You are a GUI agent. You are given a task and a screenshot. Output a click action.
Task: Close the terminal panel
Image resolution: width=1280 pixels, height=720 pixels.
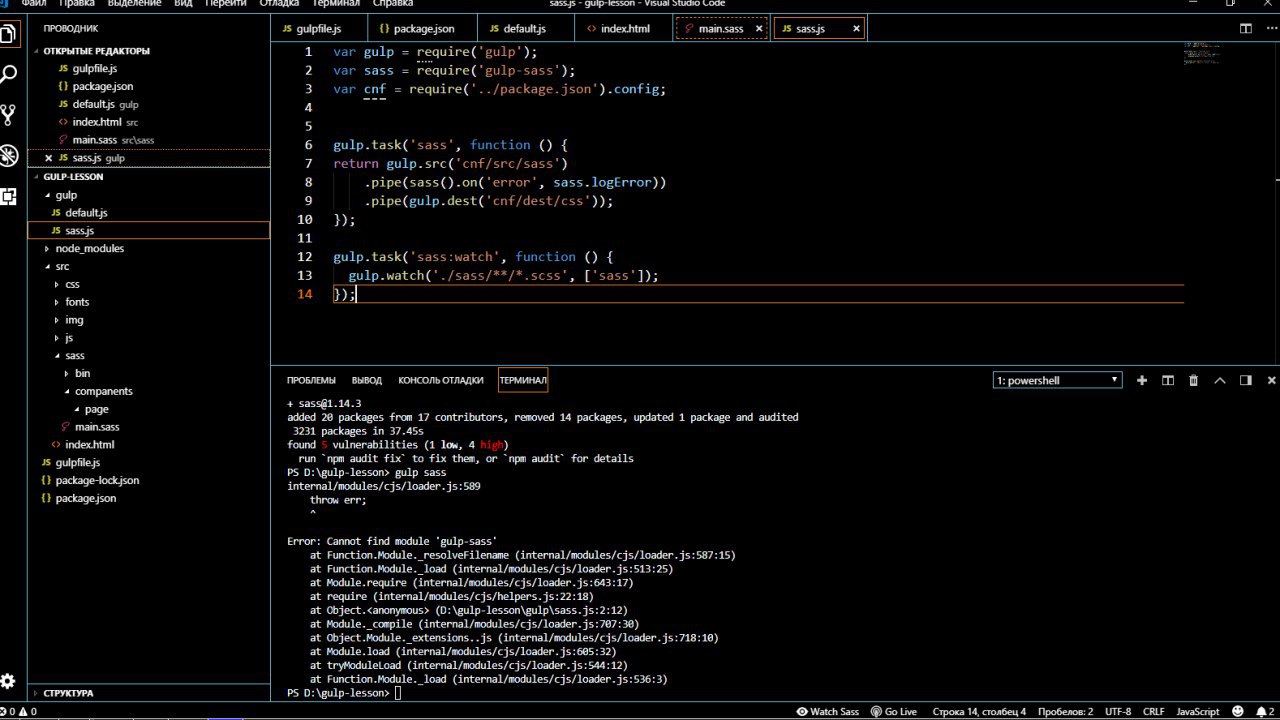1272,380
